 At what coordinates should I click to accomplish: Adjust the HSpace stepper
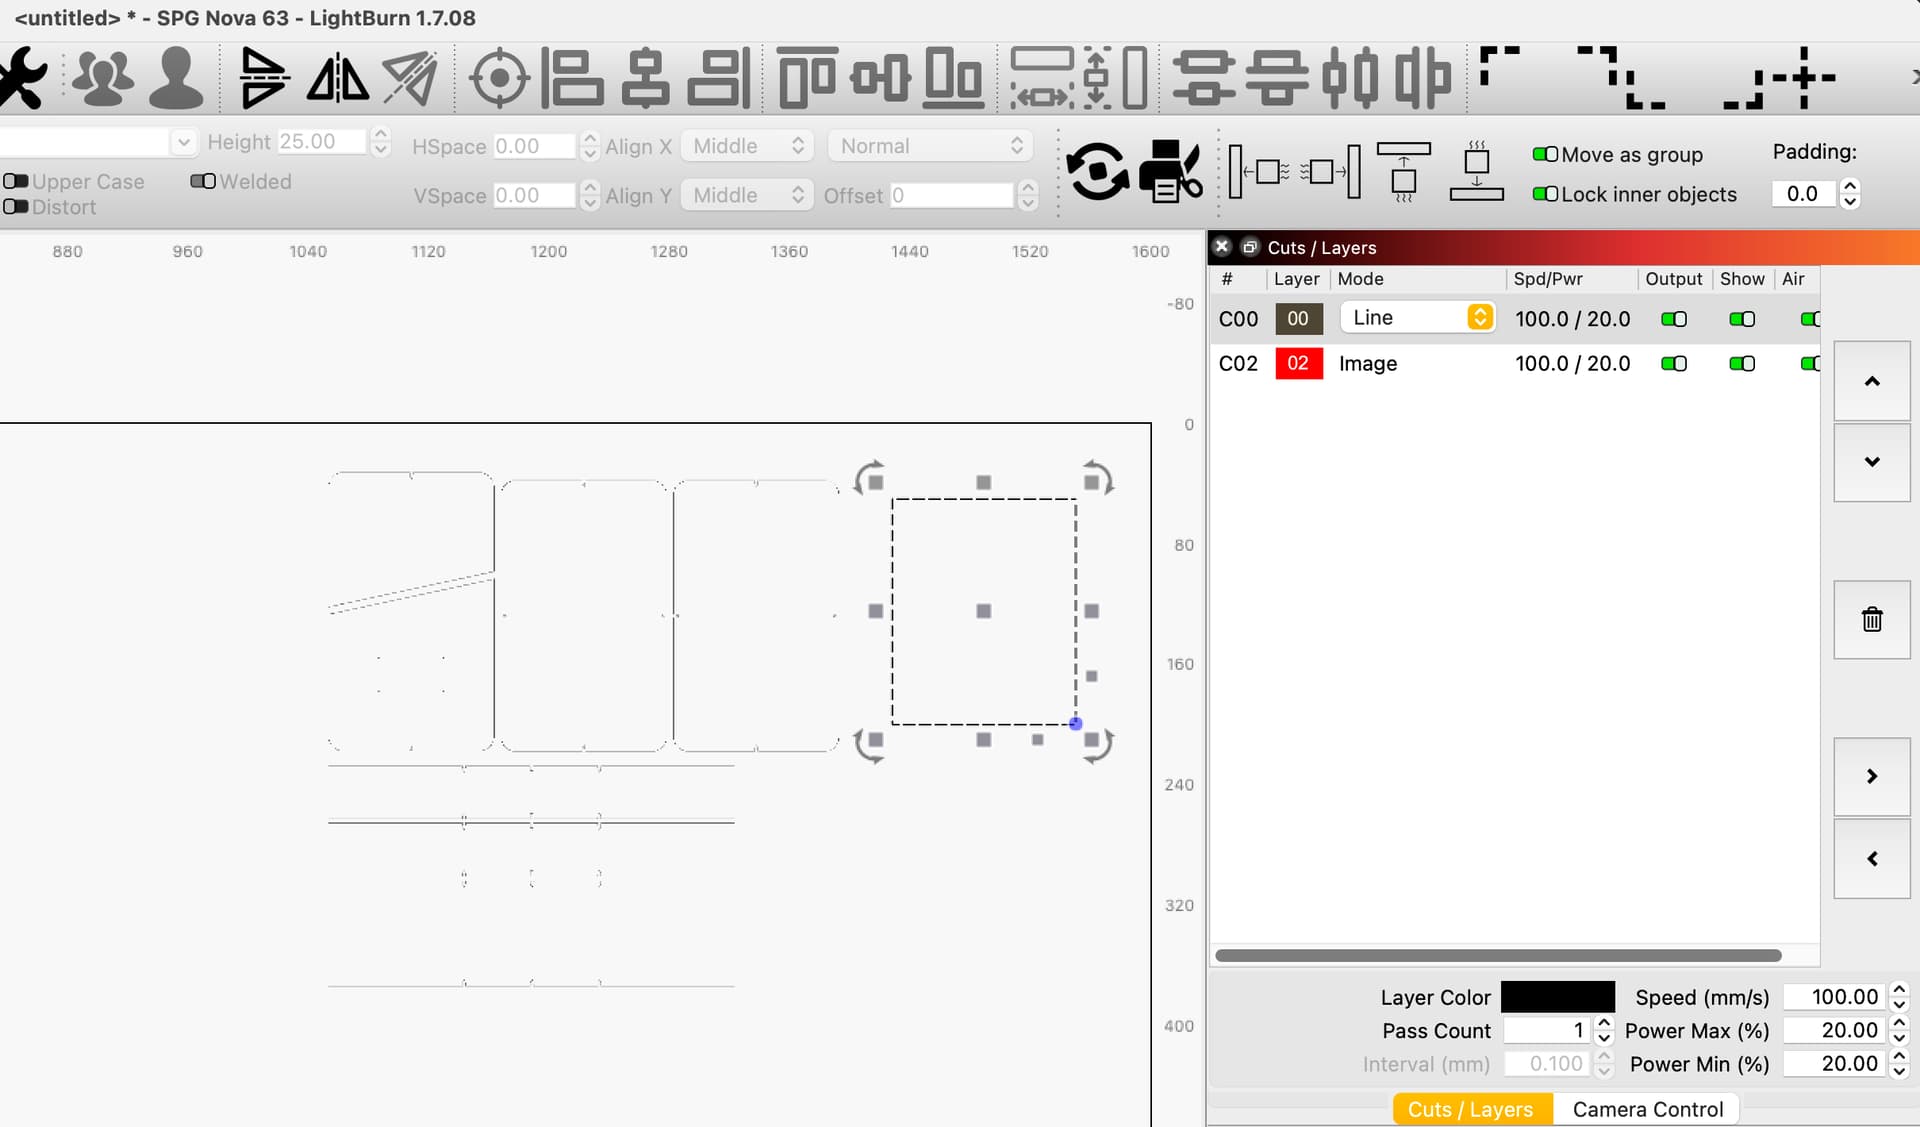tap(589, 146)
